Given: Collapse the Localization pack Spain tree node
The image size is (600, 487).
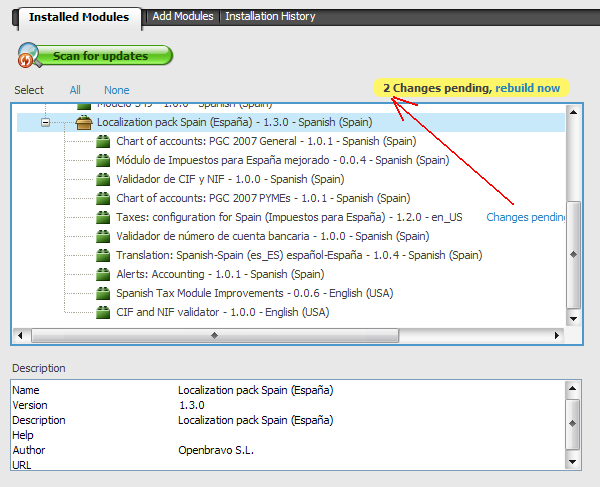Looking at the screenshot, I should [x=46, y=122].
